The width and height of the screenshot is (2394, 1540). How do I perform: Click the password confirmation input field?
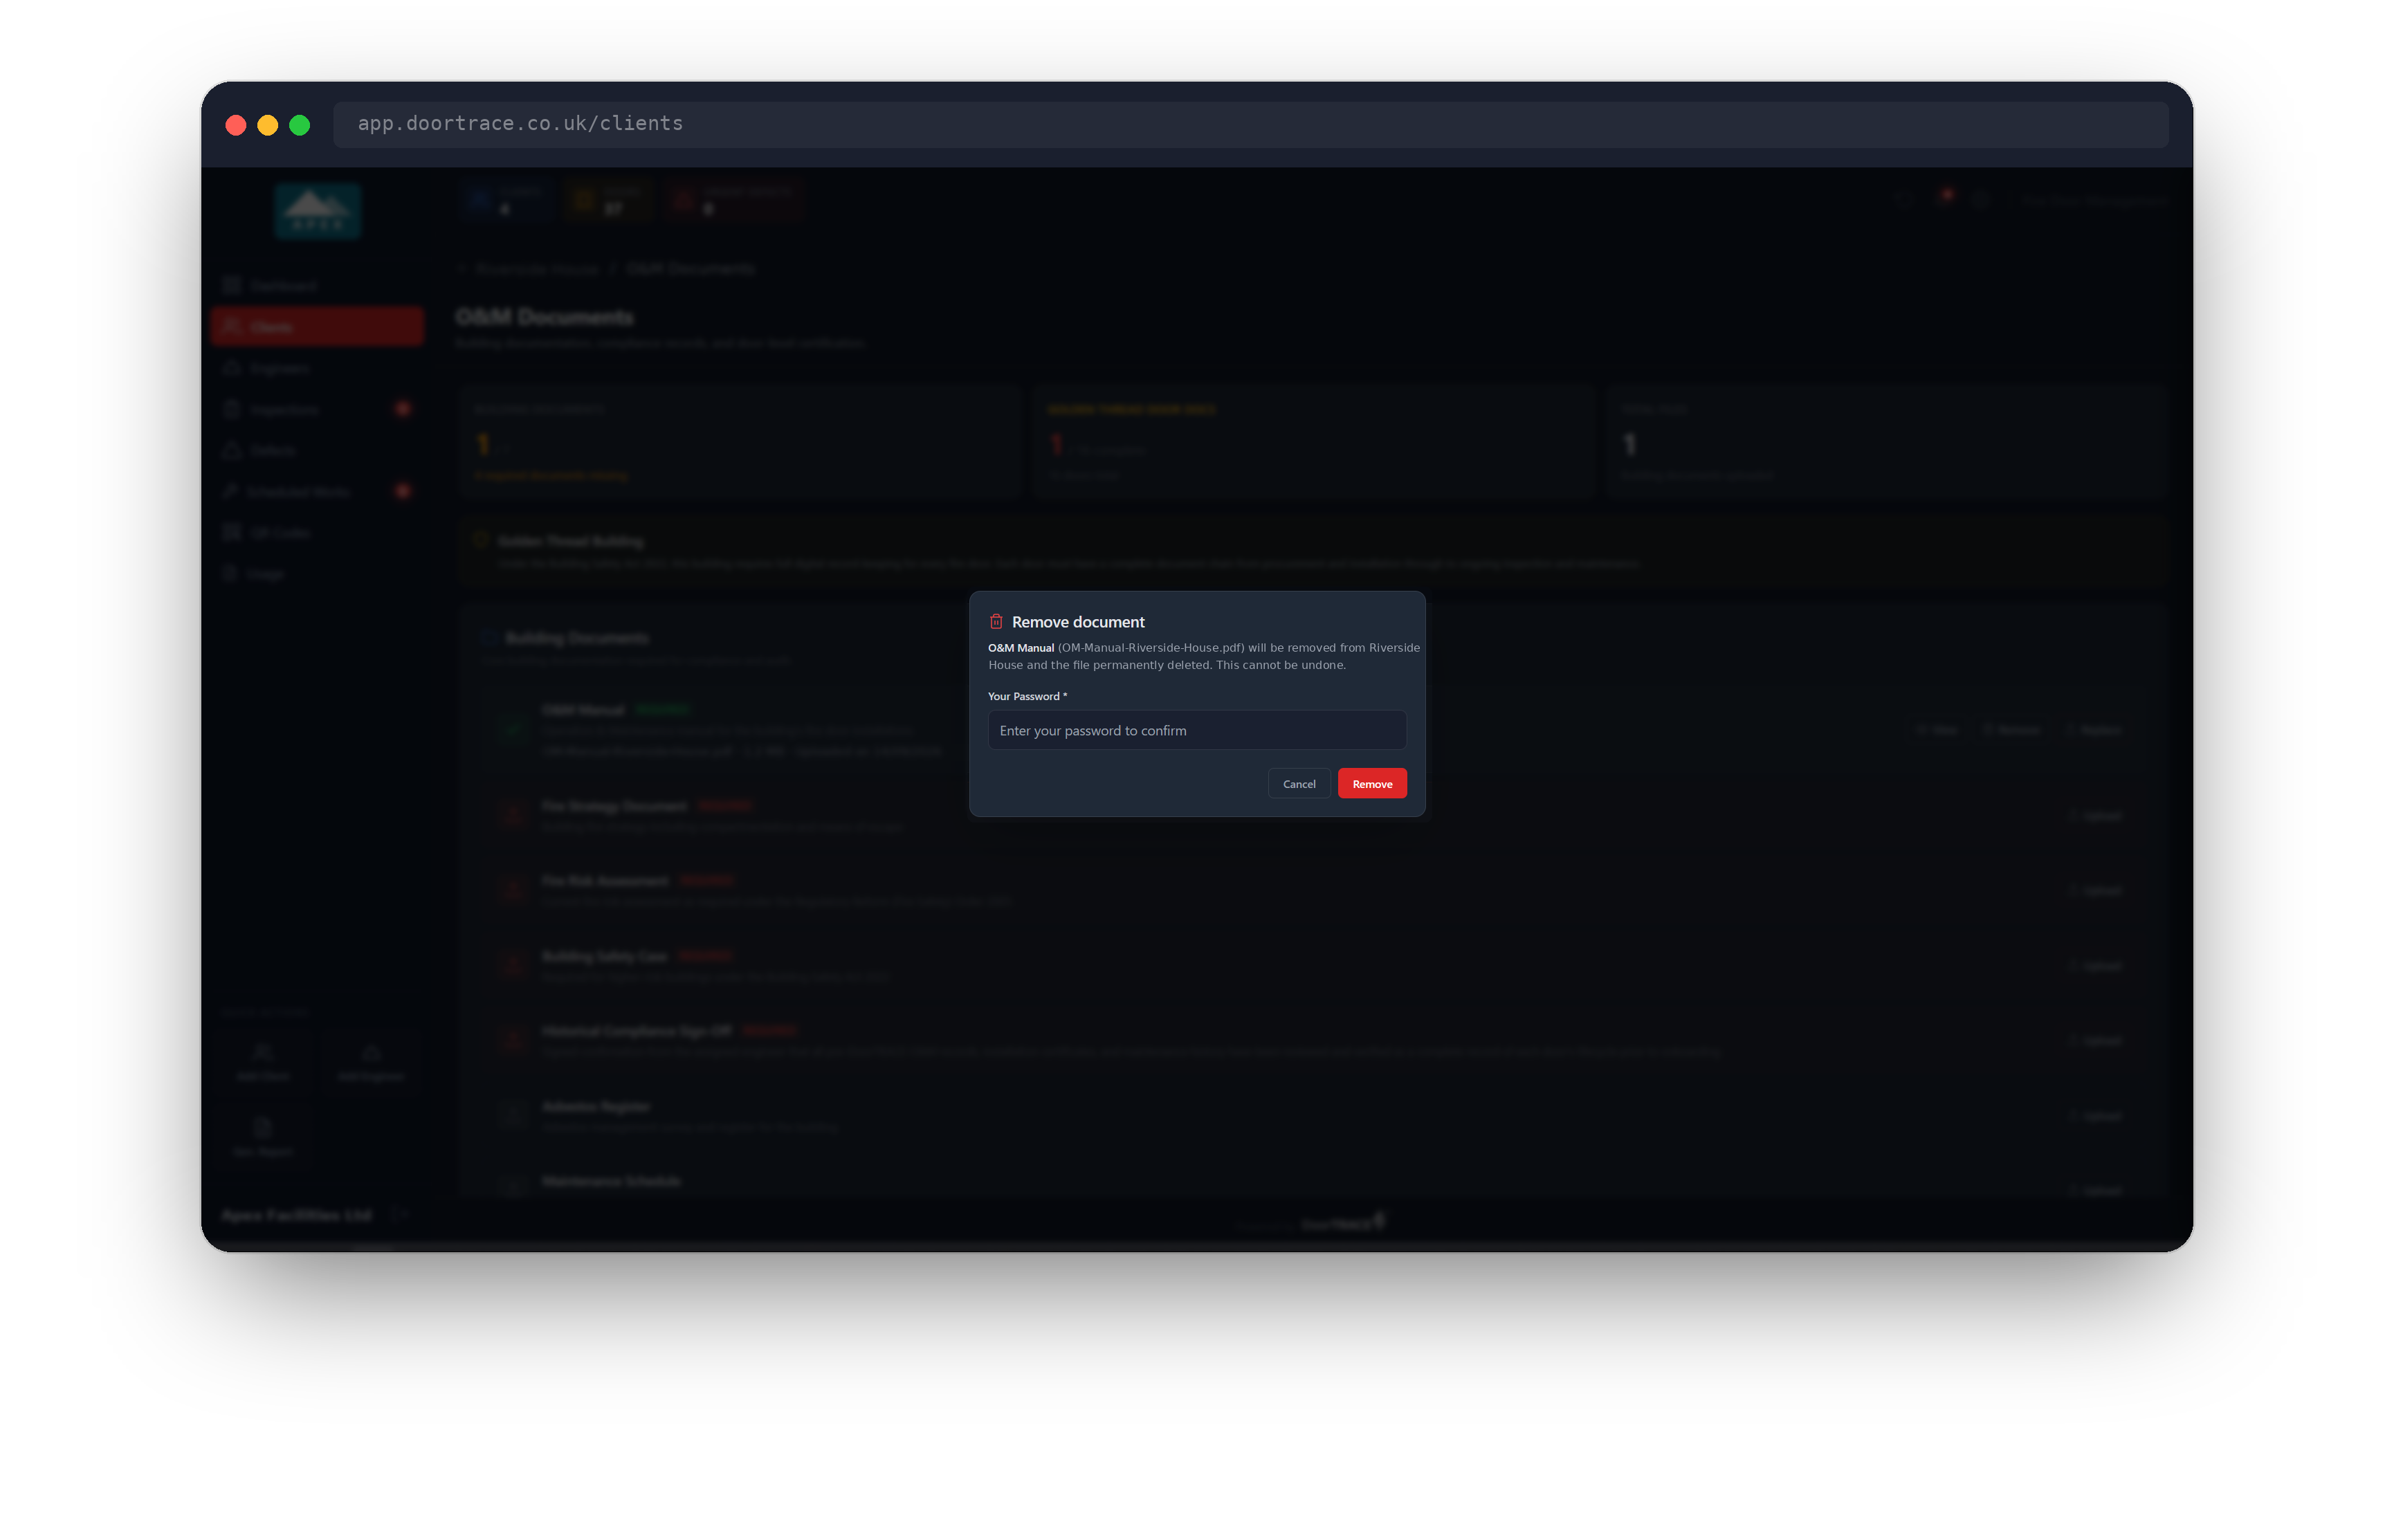[1197, 730]
